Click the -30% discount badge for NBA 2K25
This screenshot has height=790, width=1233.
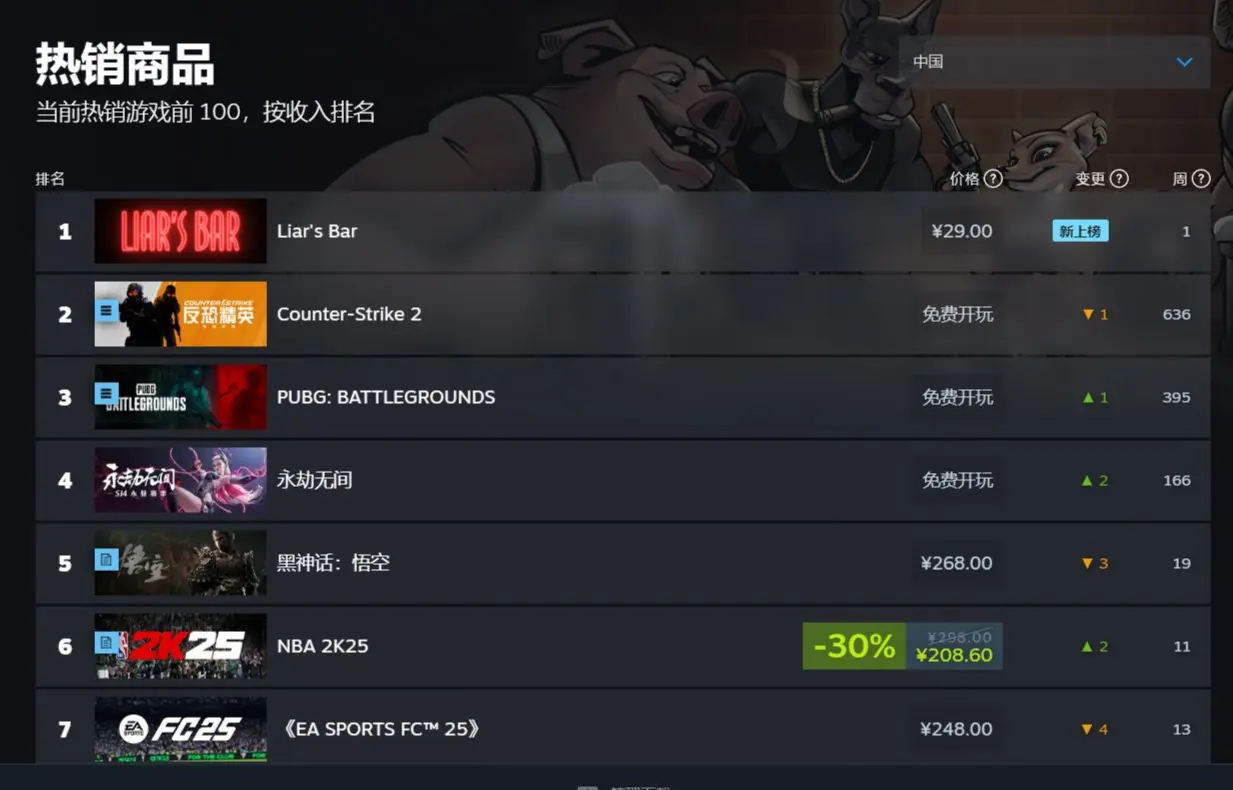coord(854,646)
